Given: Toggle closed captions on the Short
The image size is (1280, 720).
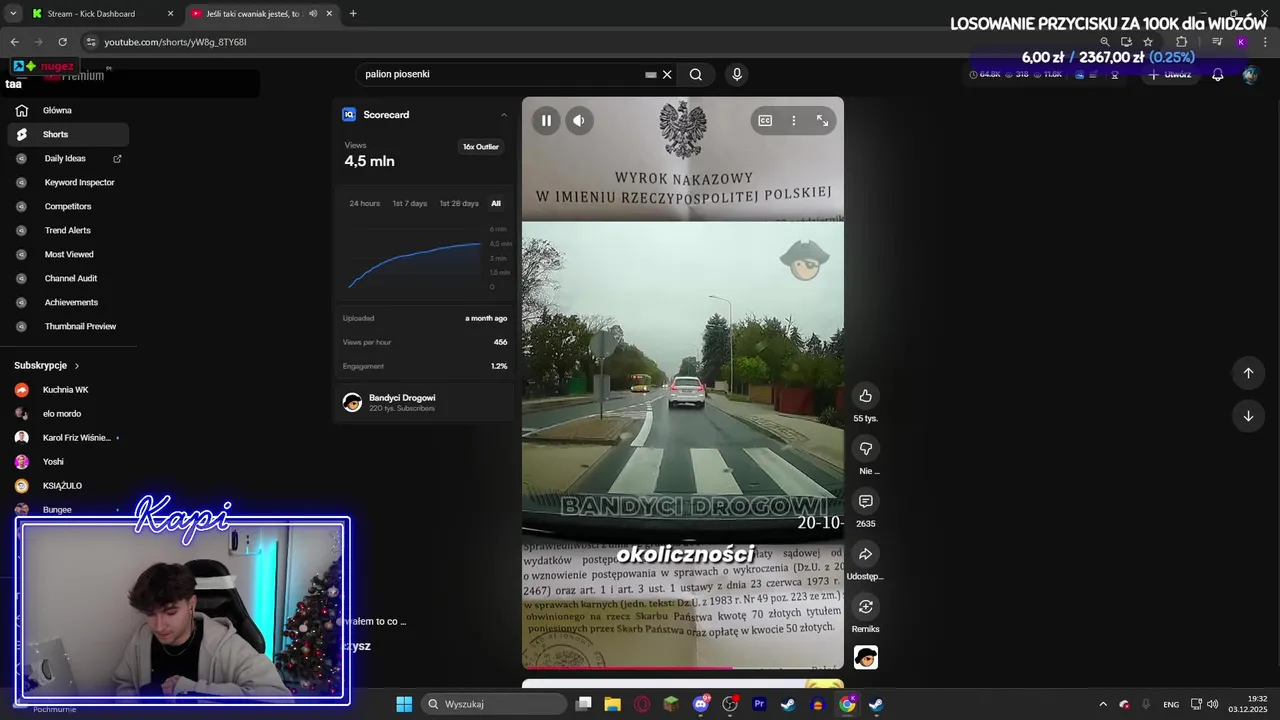Looking at the screenshot, I should [765, 121].
